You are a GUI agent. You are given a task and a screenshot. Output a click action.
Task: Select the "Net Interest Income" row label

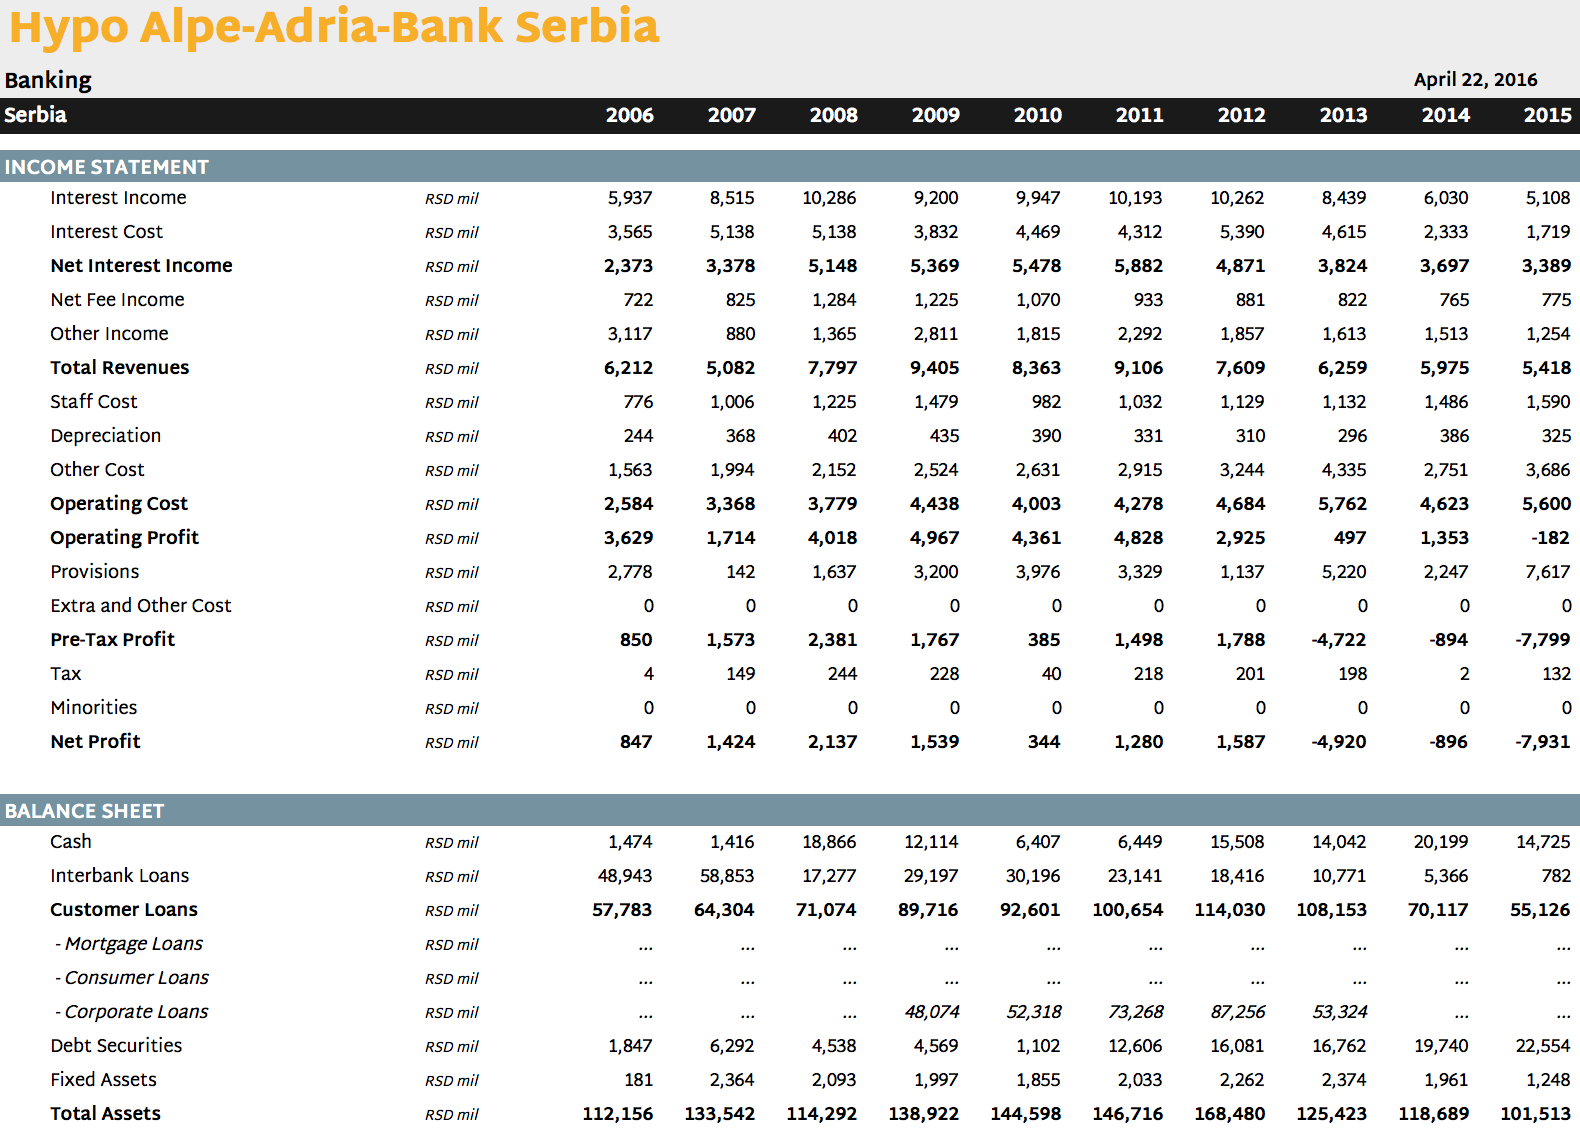(141, 266)
